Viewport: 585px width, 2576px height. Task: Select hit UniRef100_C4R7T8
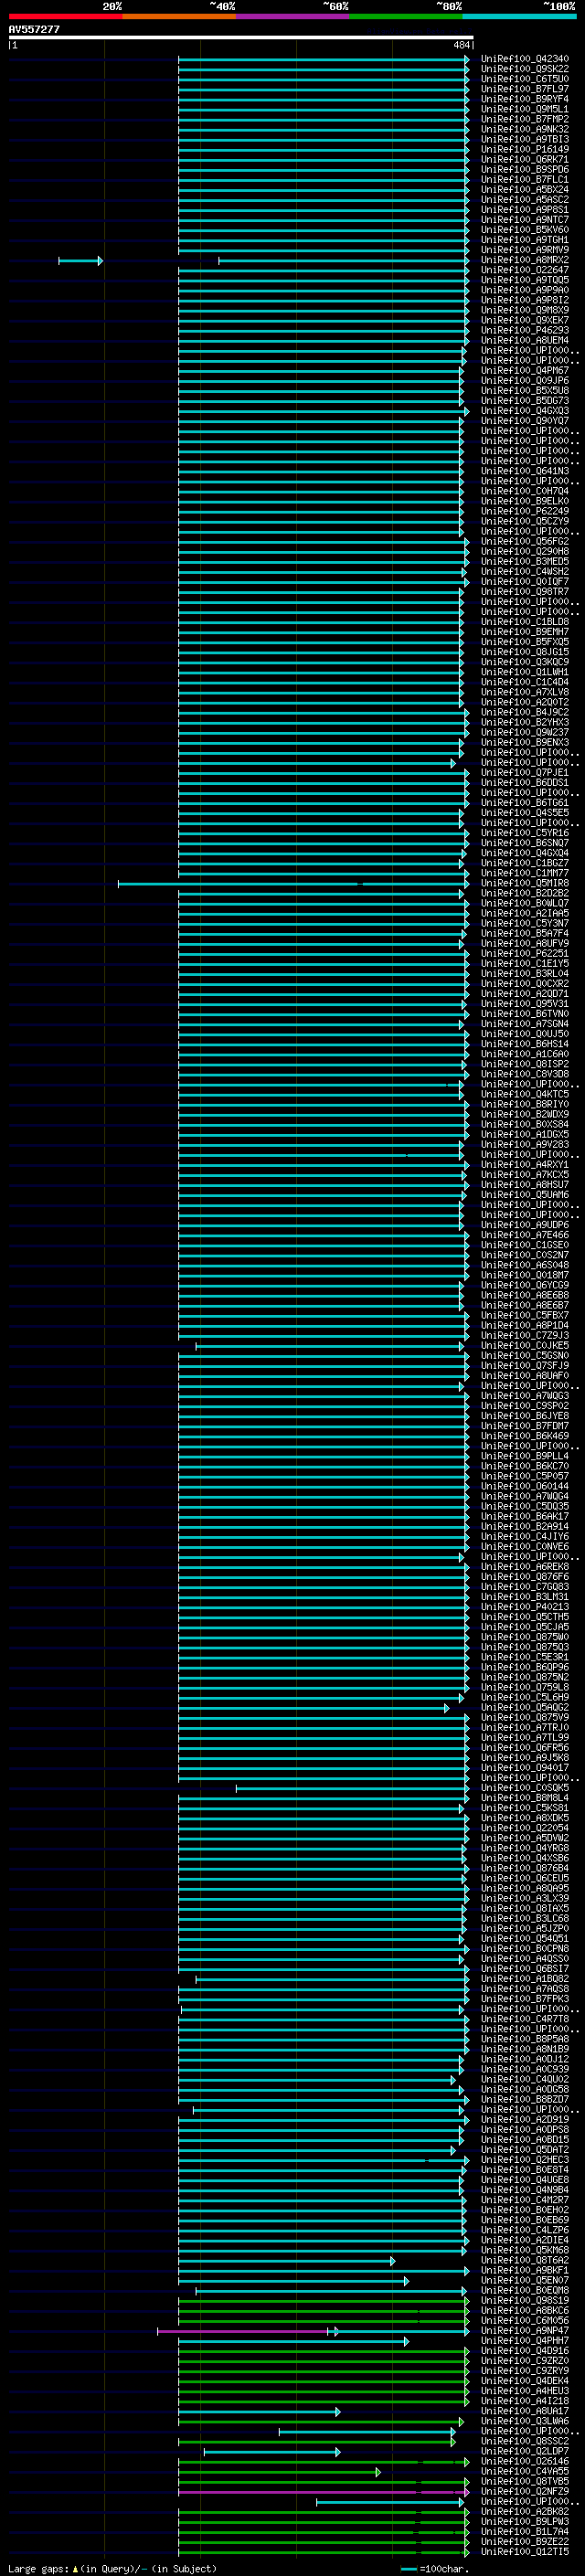pyautogui.click(x=524, y=2019)
